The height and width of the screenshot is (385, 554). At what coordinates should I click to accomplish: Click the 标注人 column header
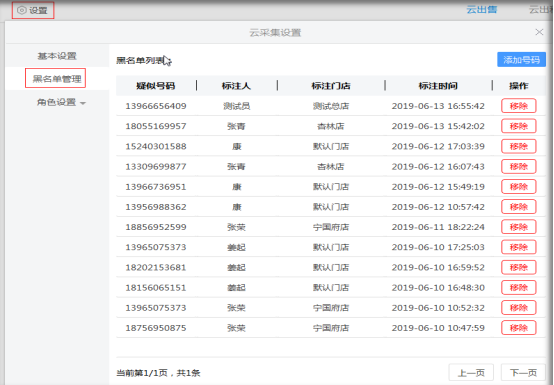pos(236,86)
